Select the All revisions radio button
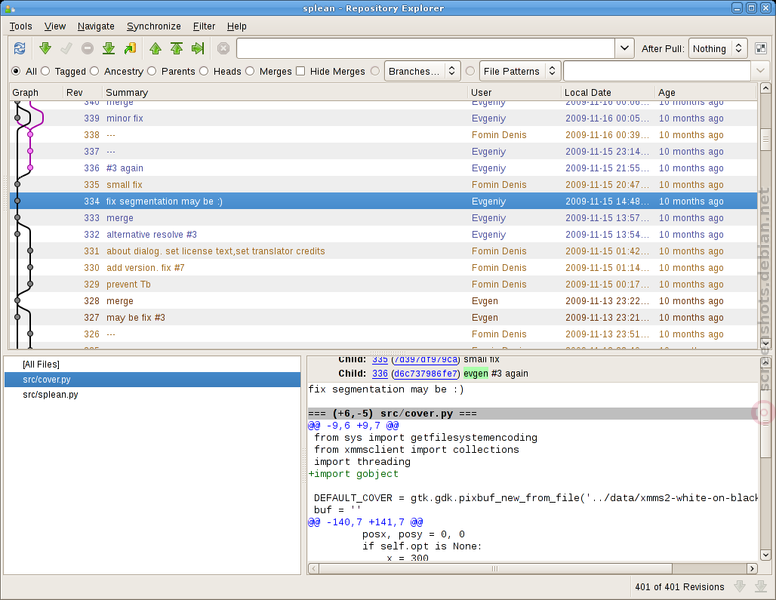The image size is (776, 600). pyautogui.click(x=16, y=71)
